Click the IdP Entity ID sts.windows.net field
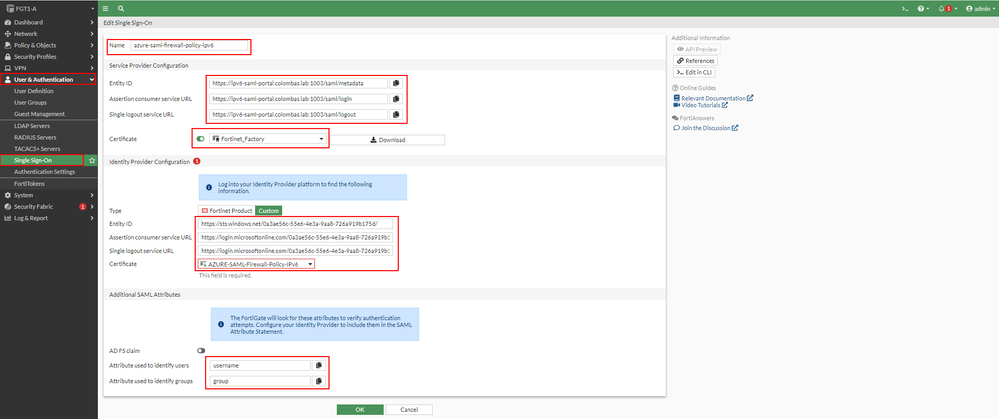 point(295,224)
